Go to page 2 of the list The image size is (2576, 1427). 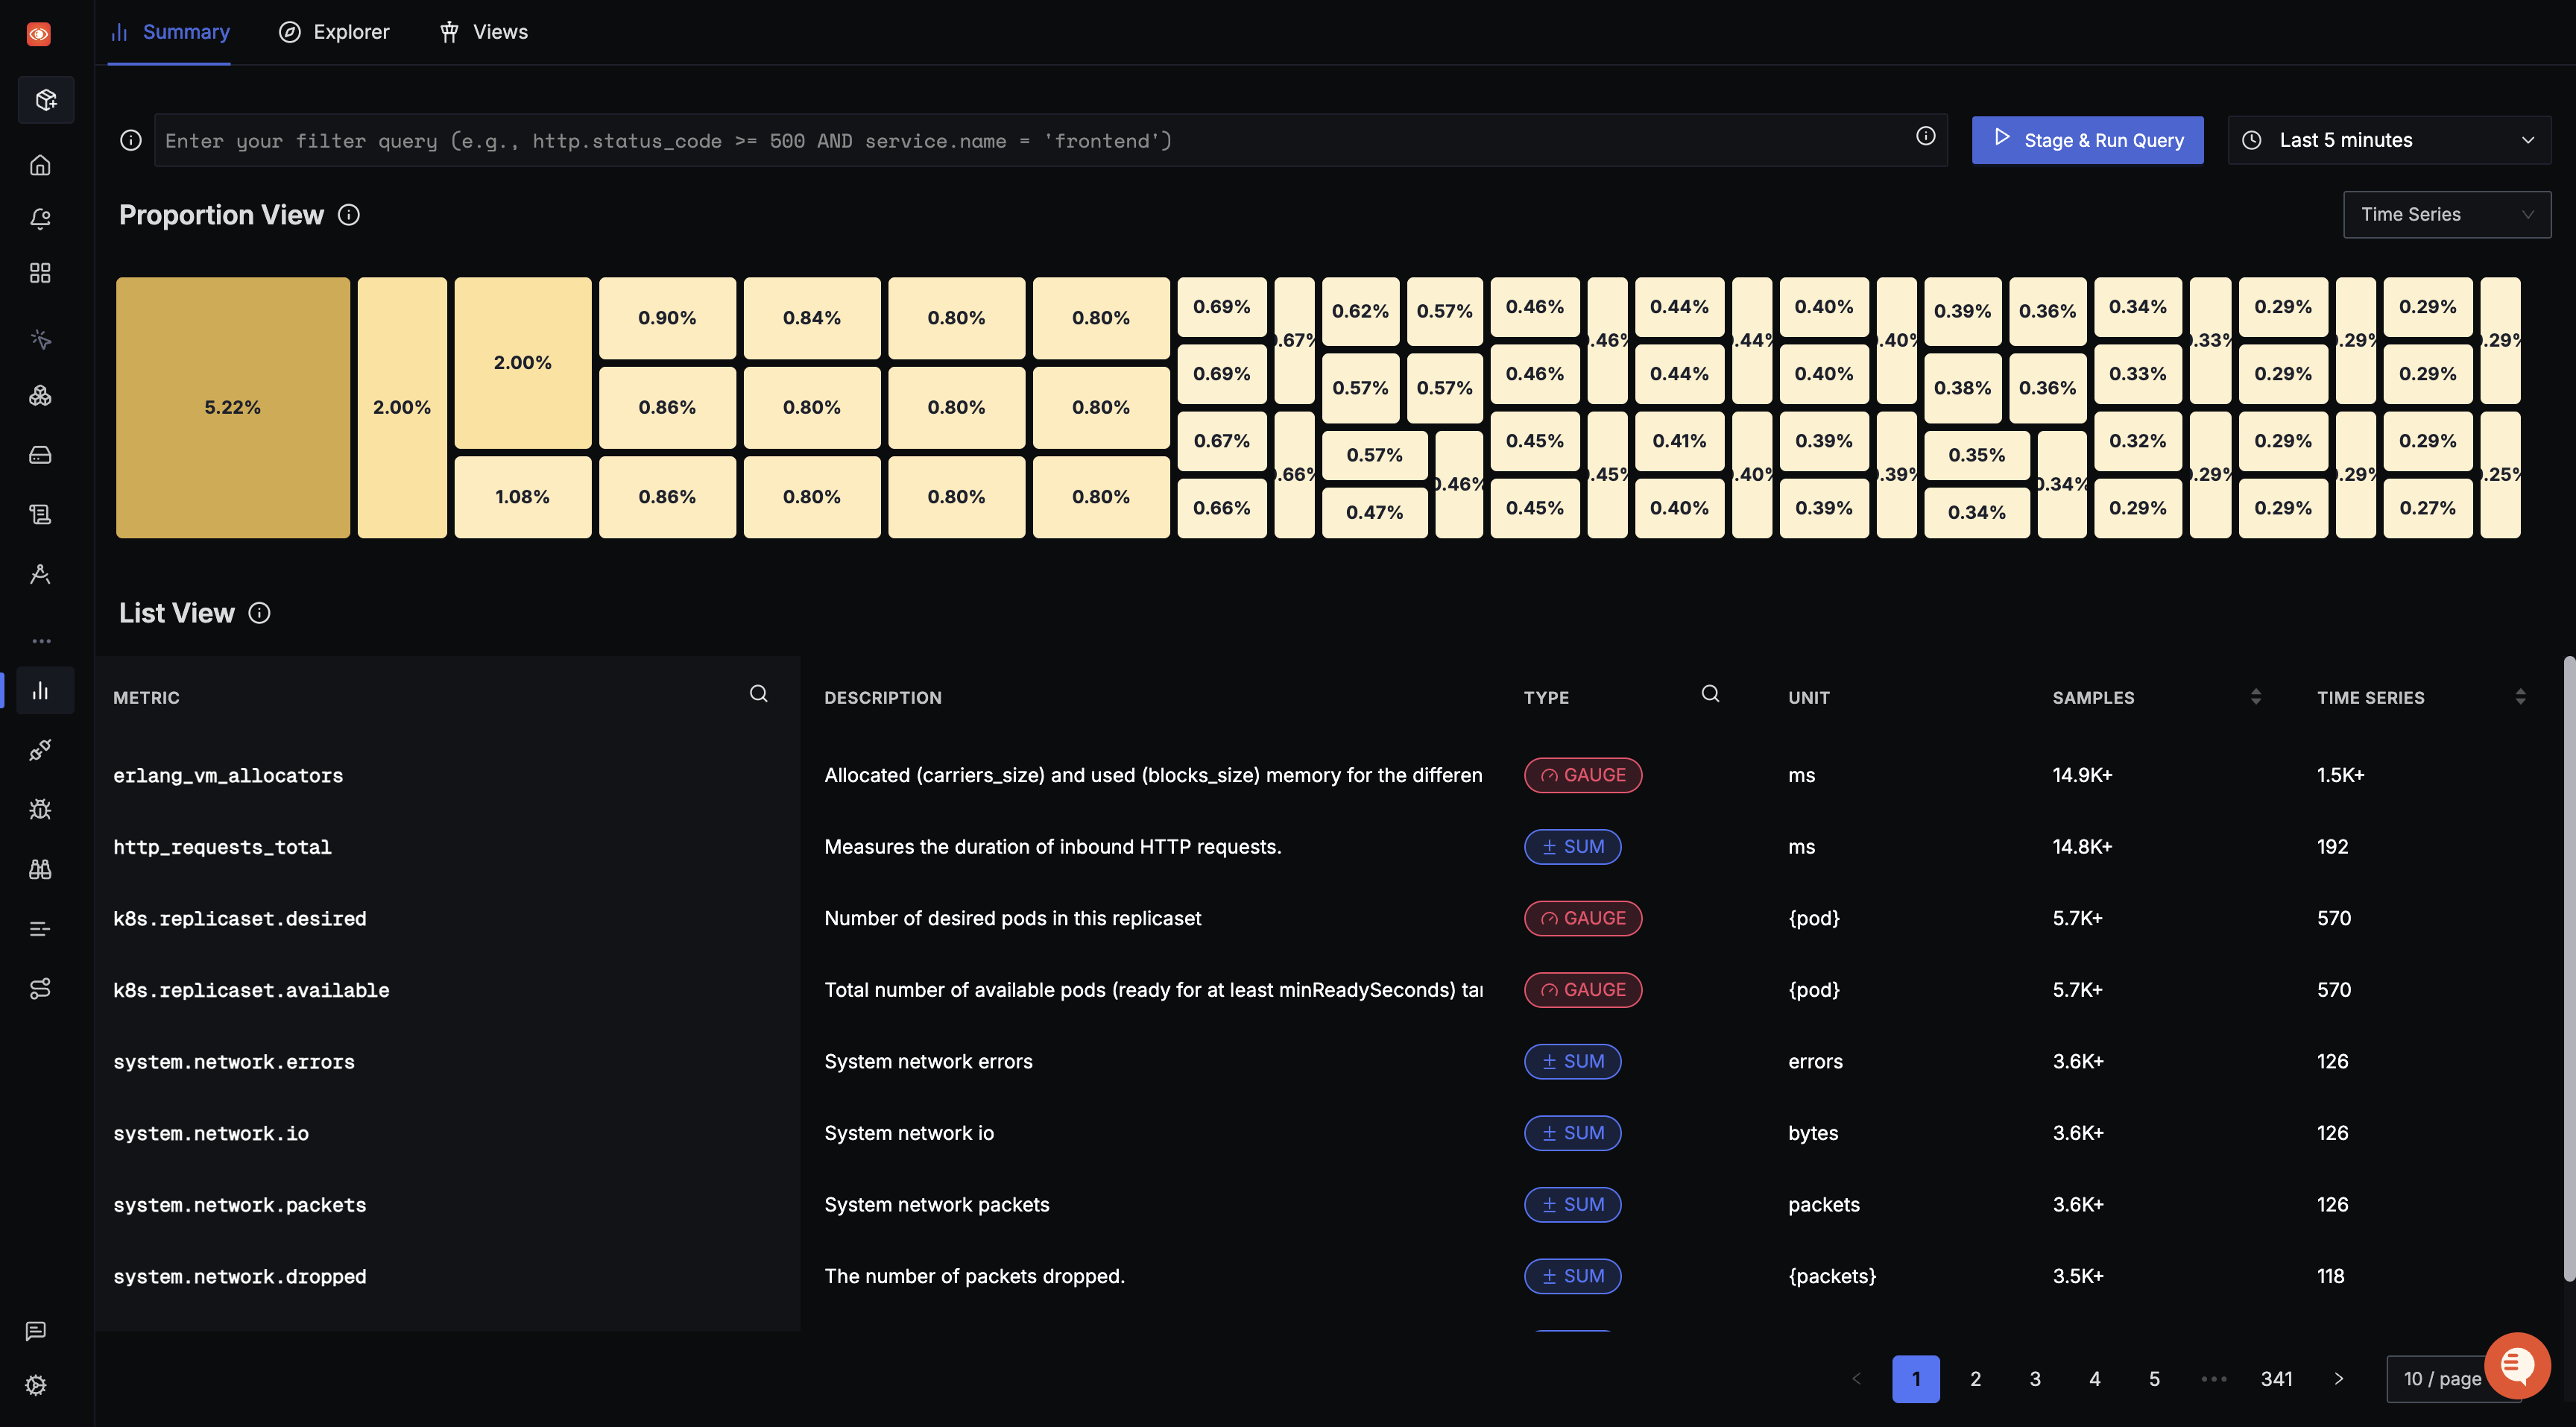1975,1379
